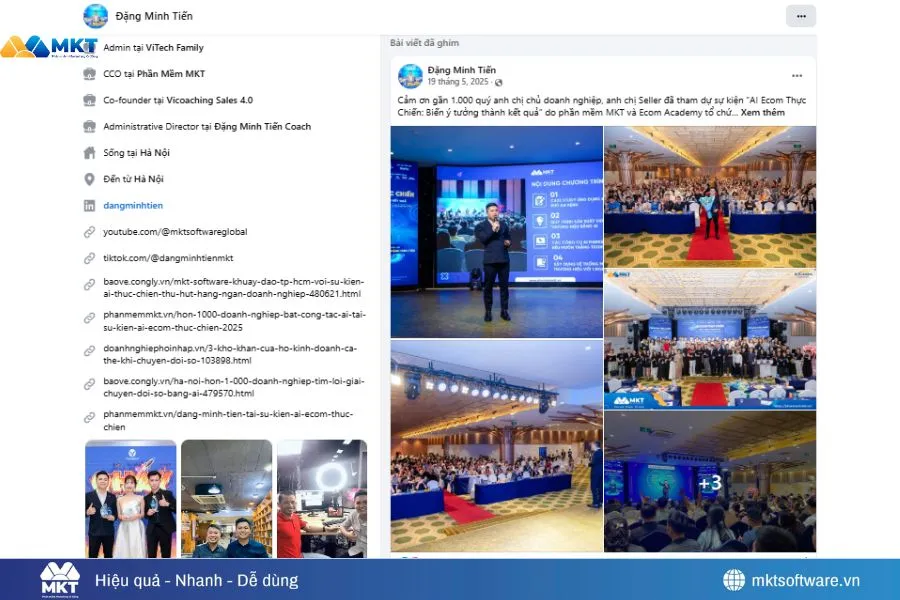This screenshot has height=600, width=900.
Task: Click the profile avatar in the top header
Action: [x=96, y=16]
